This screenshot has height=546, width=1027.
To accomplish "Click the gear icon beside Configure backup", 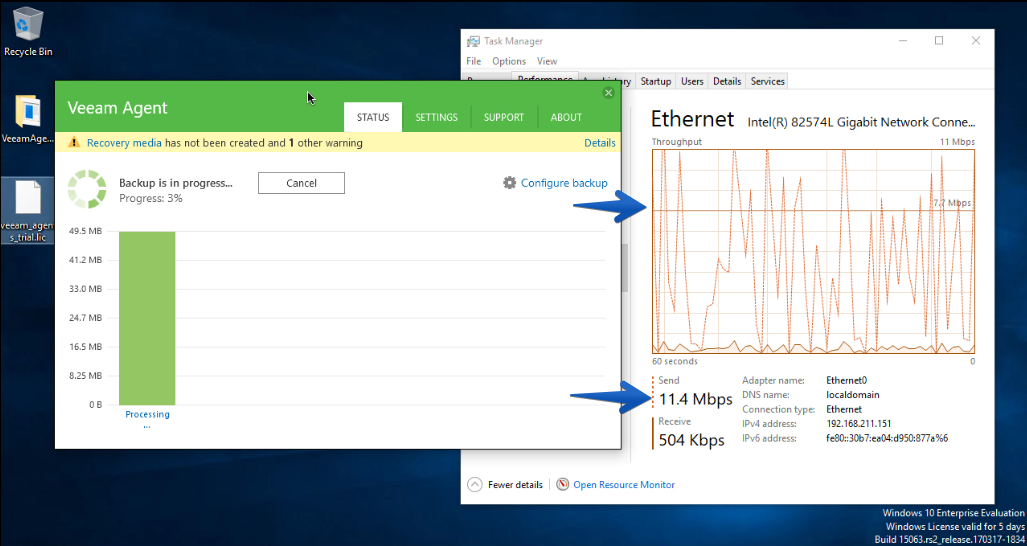I will coord(509,183).
